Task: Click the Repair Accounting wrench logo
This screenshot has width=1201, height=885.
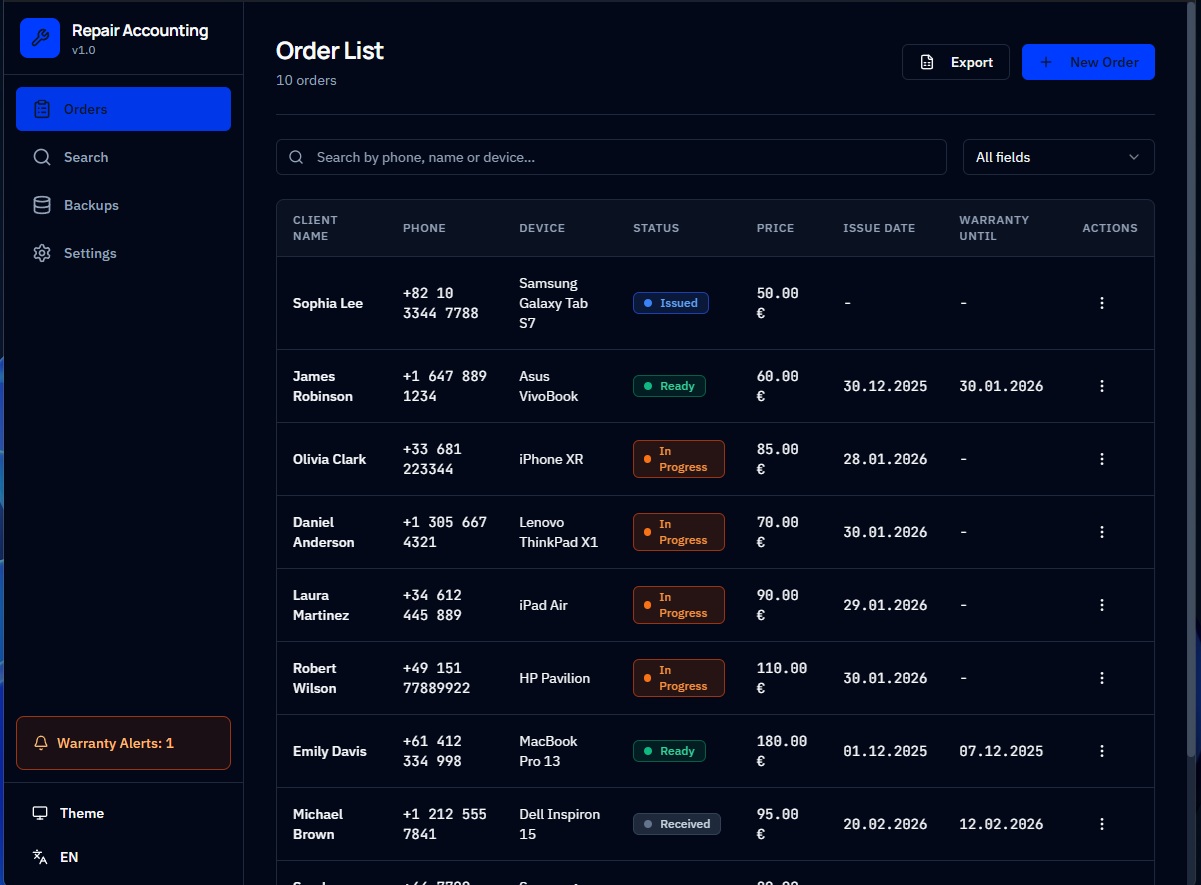Action: (x=40, y=37)
